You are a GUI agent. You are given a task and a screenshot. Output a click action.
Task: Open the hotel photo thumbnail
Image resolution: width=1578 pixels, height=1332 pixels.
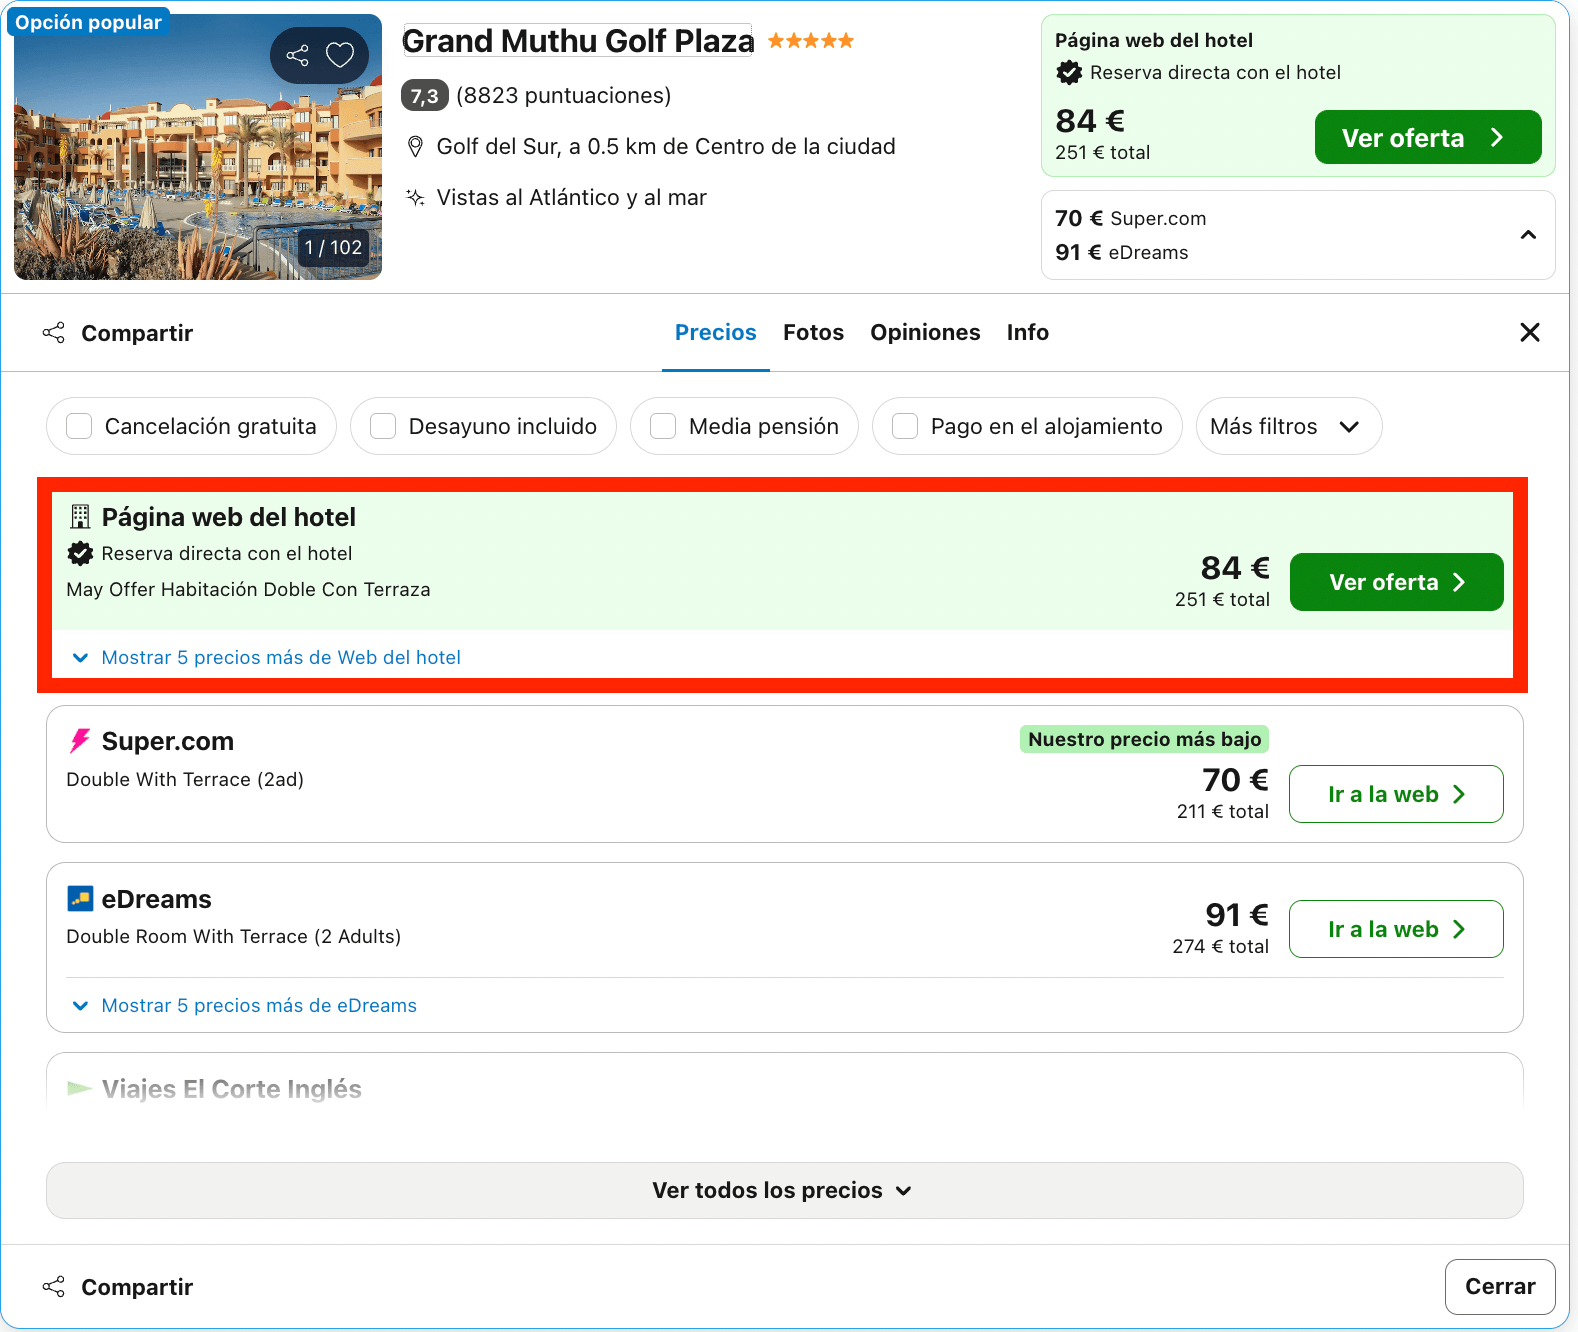point(198,147)
